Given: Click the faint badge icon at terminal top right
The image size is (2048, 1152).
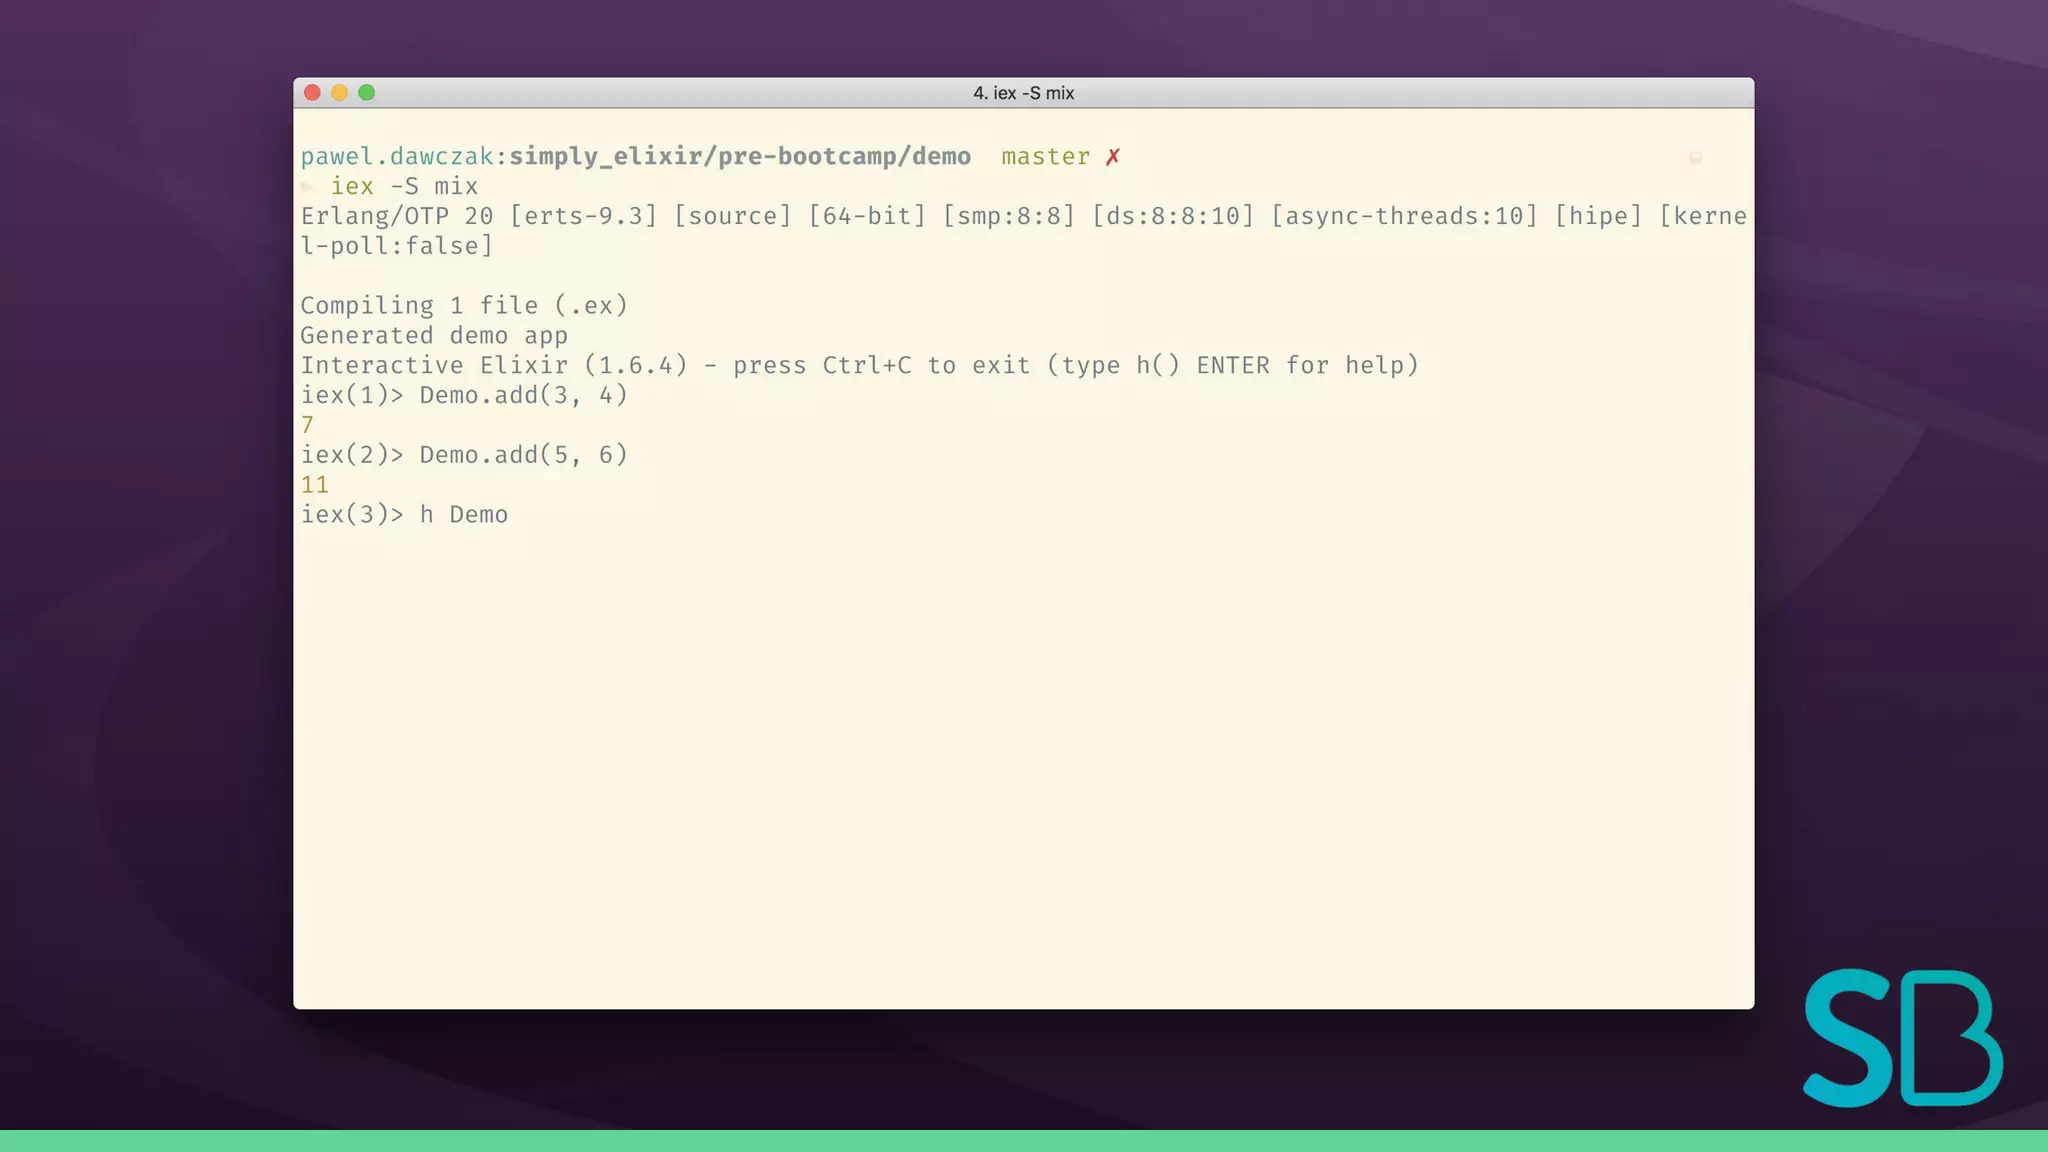Looking at the screenshot, I should 1695,158.
